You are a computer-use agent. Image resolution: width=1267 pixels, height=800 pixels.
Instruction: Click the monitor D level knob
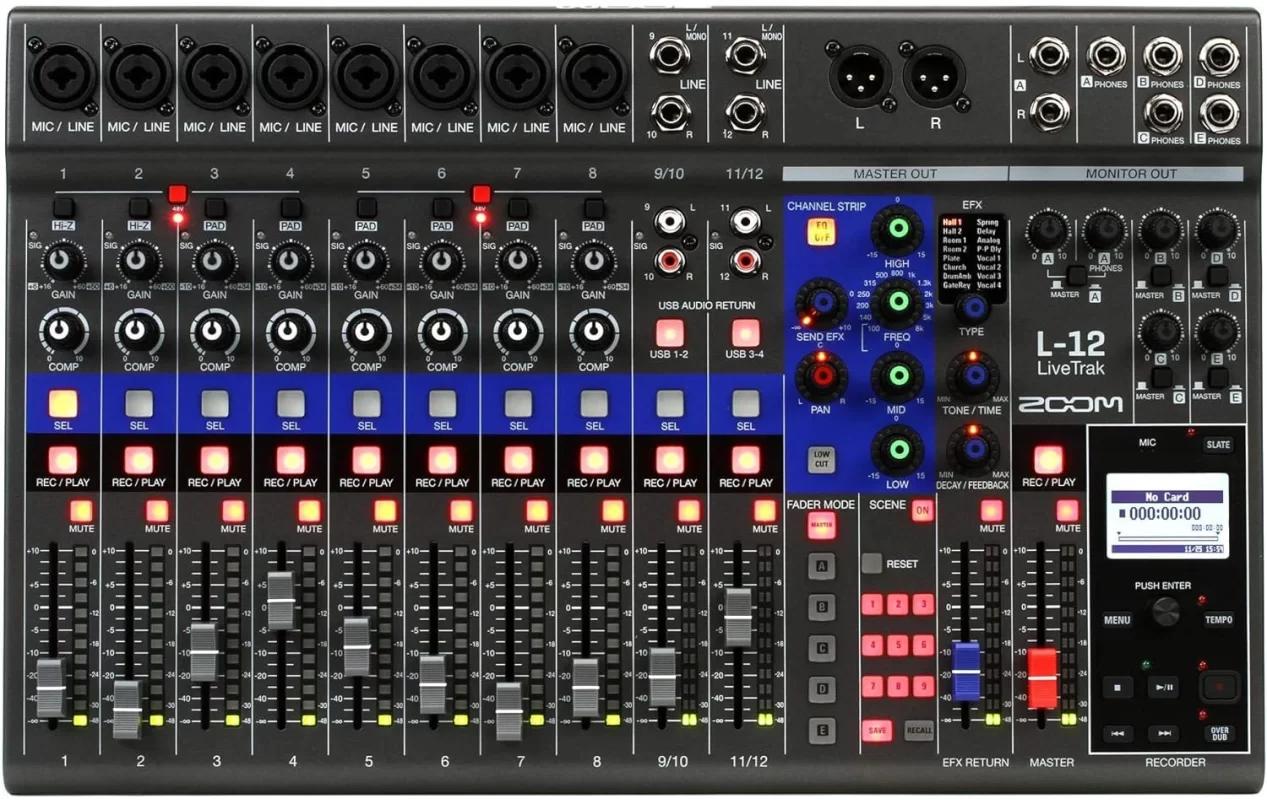1219,232
